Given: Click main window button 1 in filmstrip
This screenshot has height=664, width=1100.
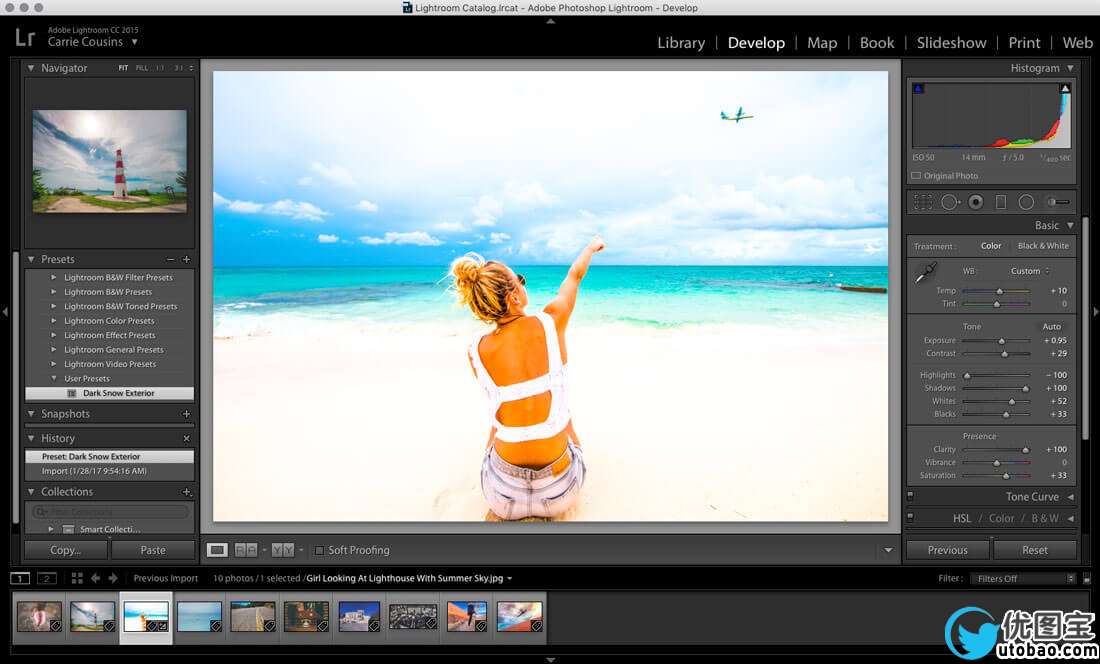Looking at the screenshot, I should (x=20, y=578).
